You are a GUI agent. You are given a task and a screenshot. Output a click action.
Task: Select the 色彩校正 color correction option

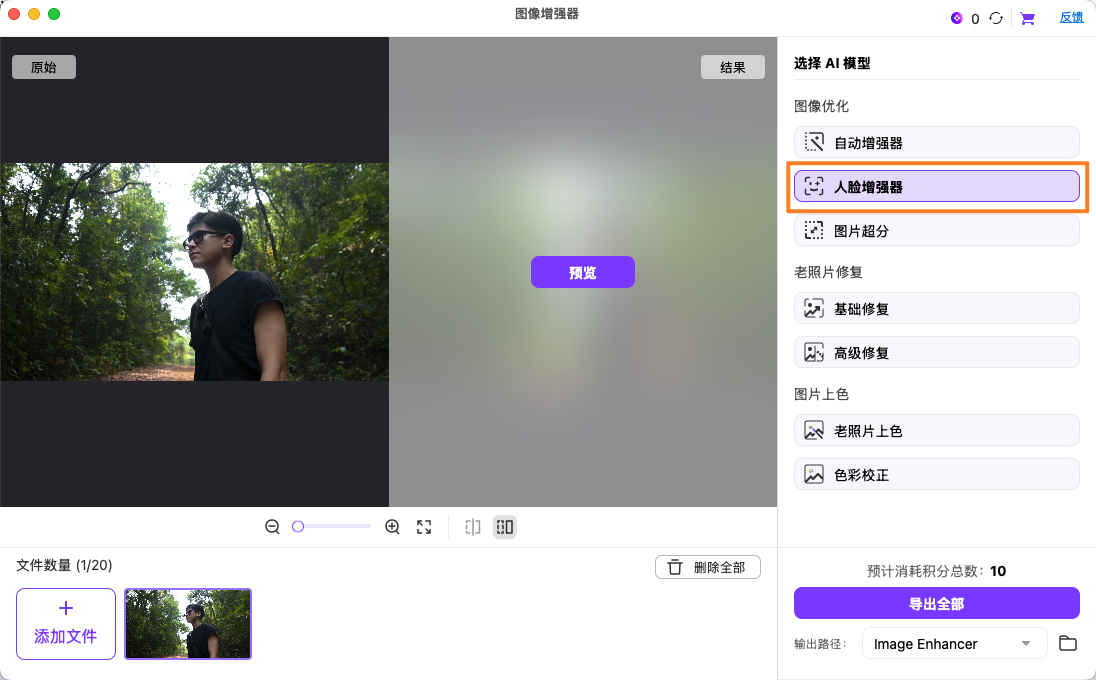[936, 473]
